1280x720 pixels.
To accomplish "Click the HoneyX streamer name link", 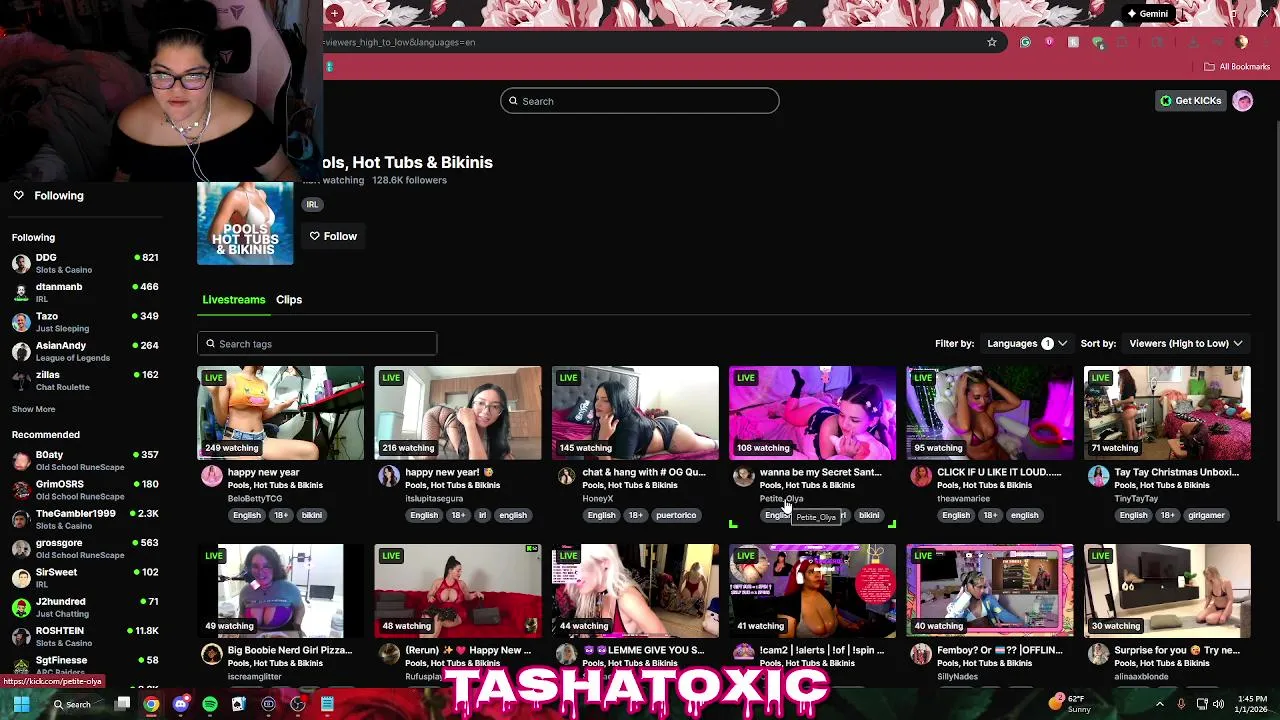I will (598, 498).
